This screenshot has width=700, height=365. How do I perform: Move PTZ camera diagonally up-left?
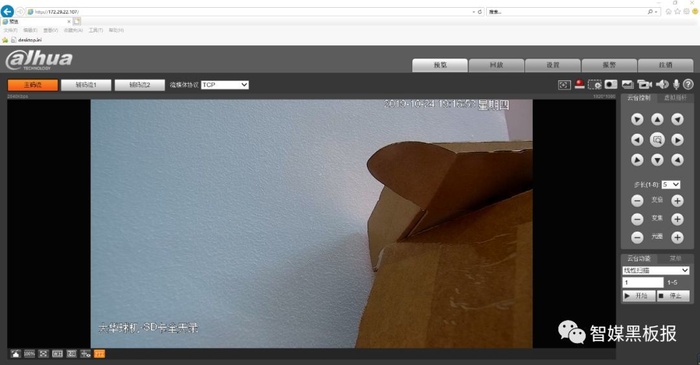(637, 119)
